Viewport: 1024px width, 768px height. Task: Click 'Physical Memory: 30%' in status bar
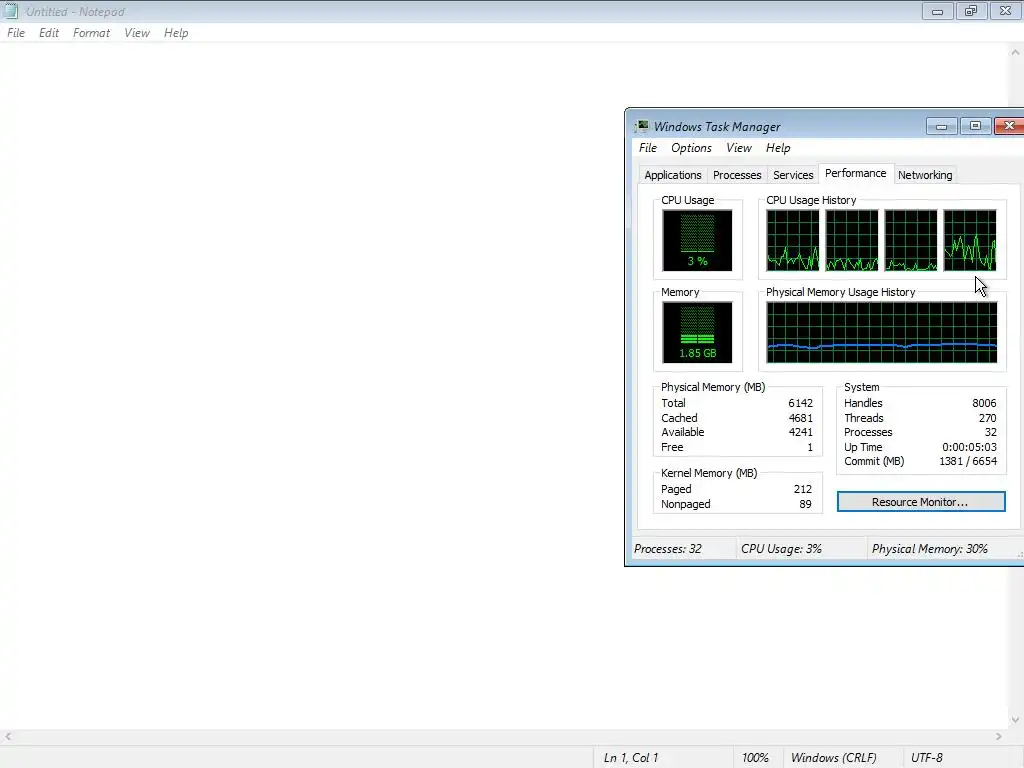tap(929, 549)
